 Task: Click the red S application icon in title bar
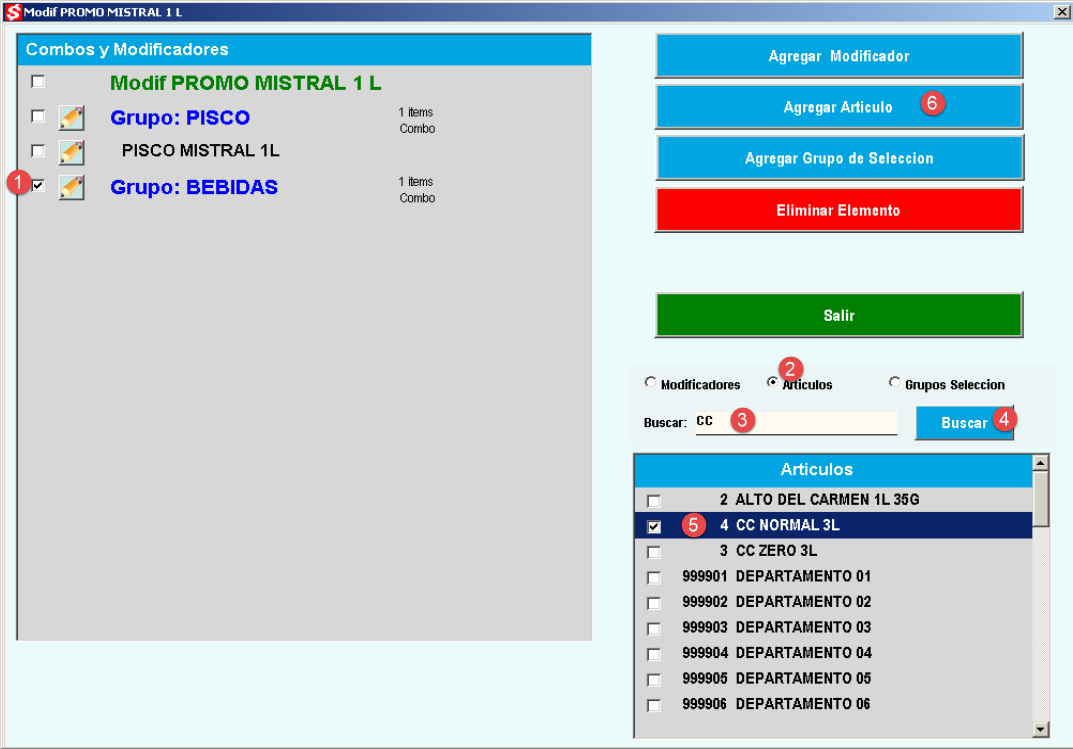click(13, 12)
